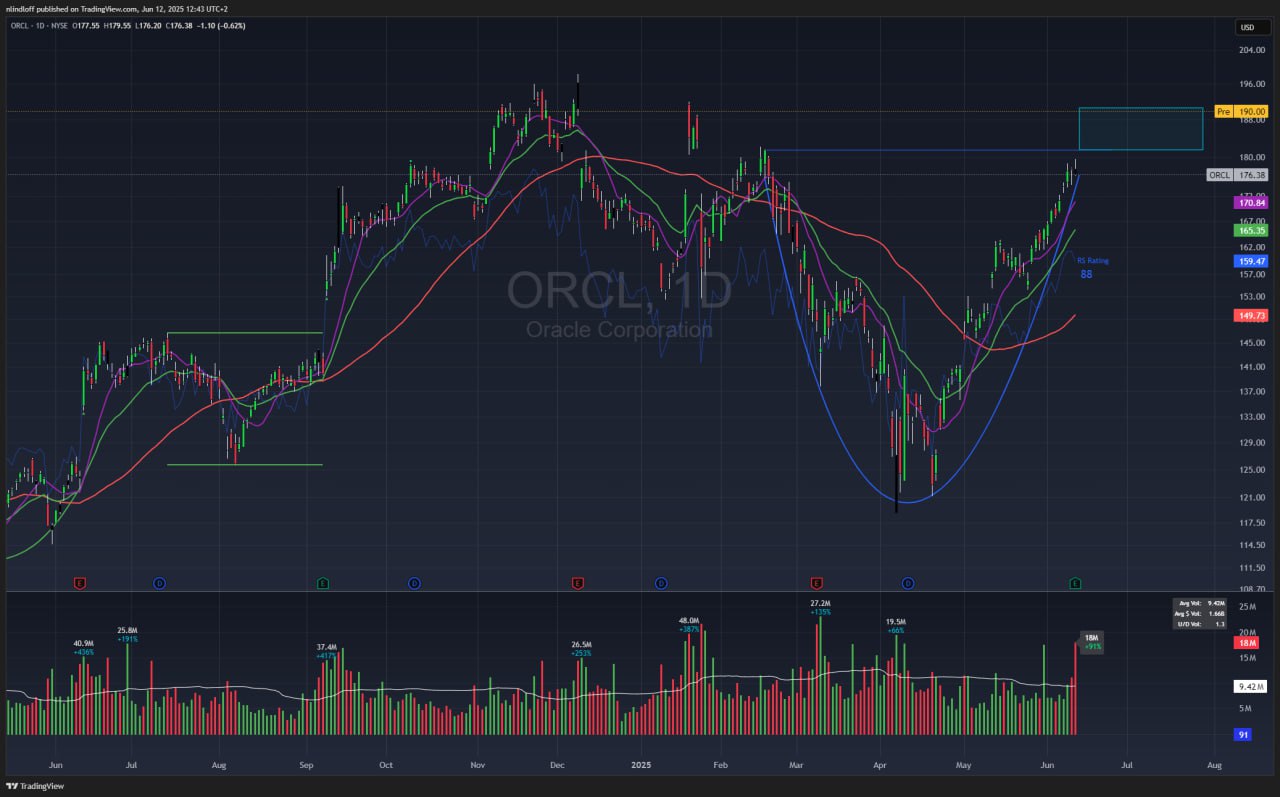The image size is (1280, 797).
Task: Select the green earnings marker in September
Action: click(322, 582)
